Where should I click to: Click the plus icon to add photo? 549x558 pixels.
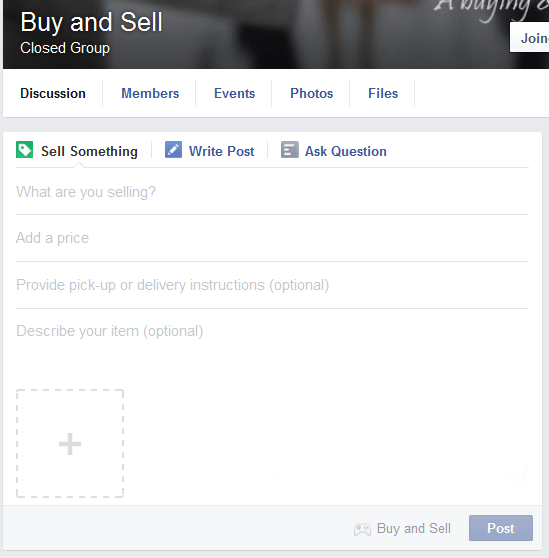click(70, 444)
